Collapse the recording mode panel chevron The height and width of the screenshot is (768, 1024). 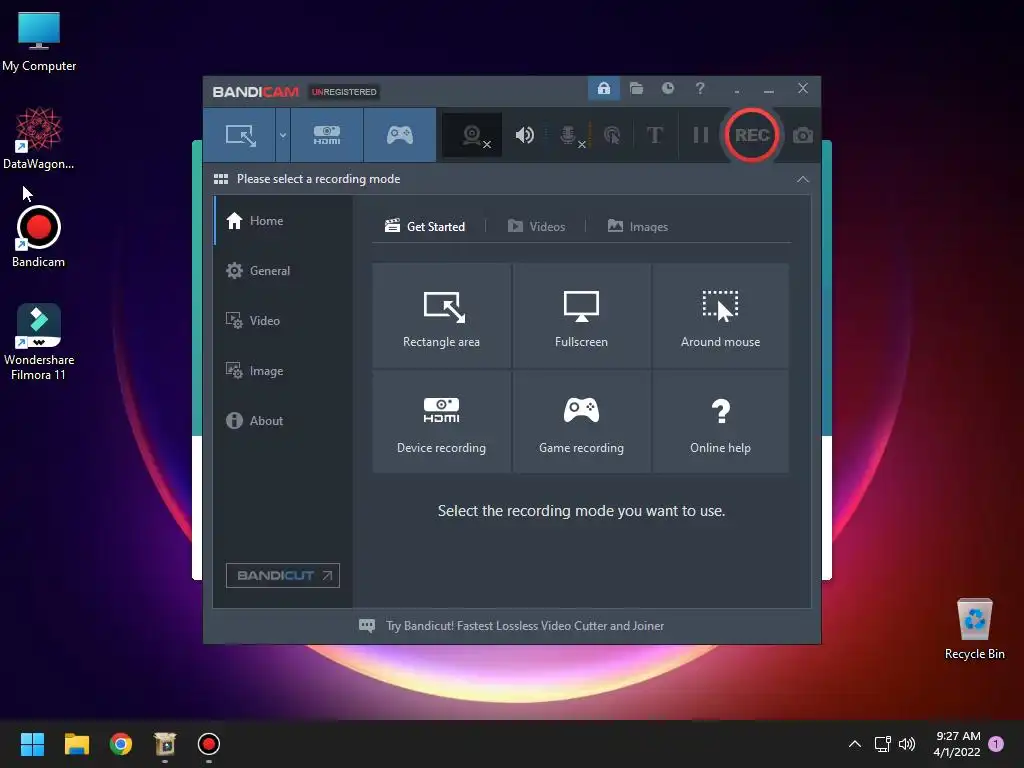(803, 179)
